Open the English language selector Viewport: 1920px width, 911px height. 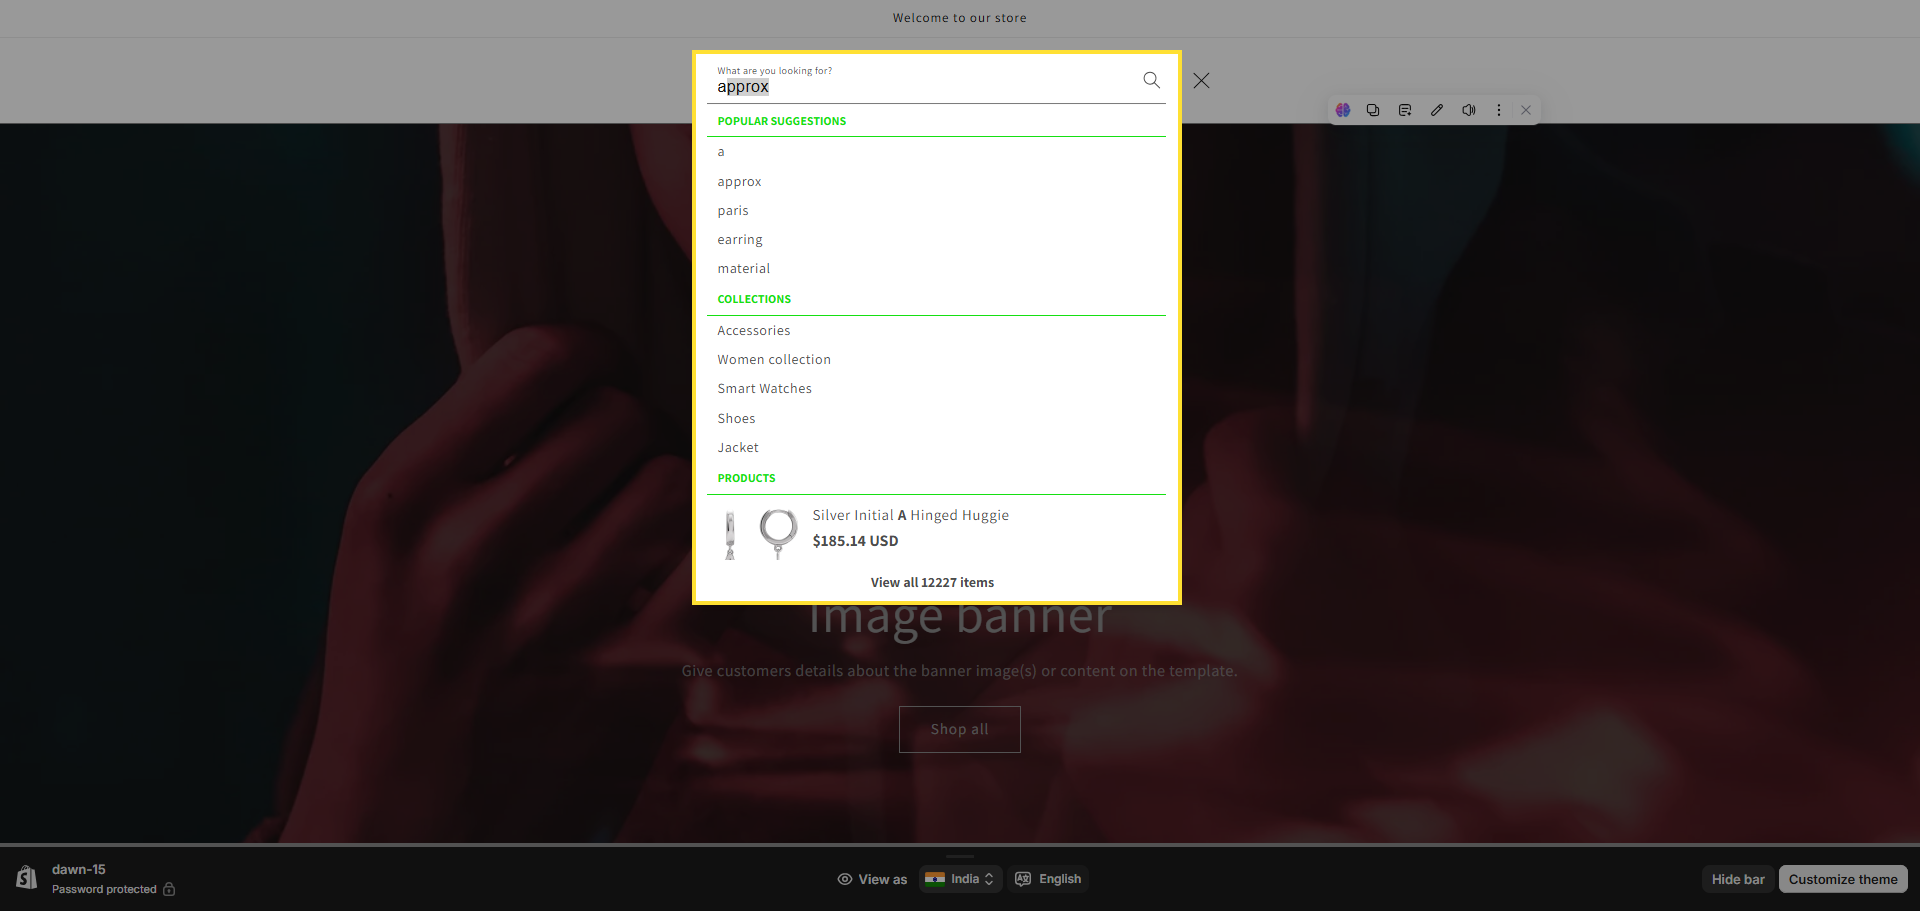(1048, 879)
